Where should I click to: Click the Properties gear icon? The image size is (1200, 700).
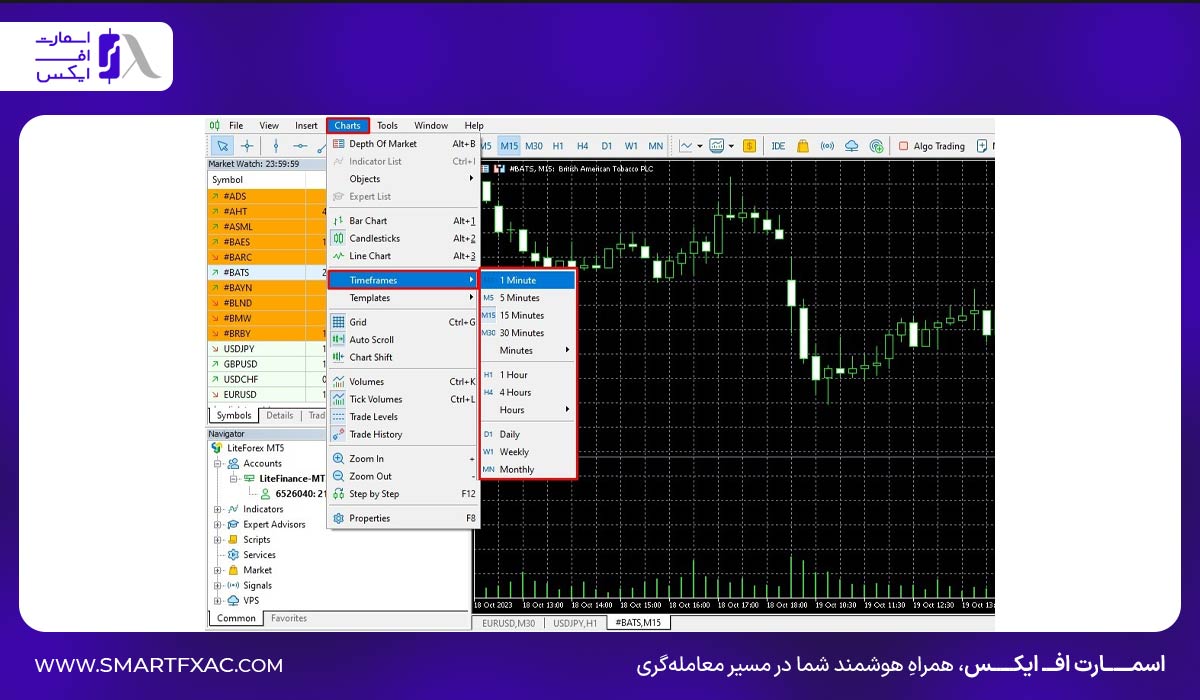point(338,518)
